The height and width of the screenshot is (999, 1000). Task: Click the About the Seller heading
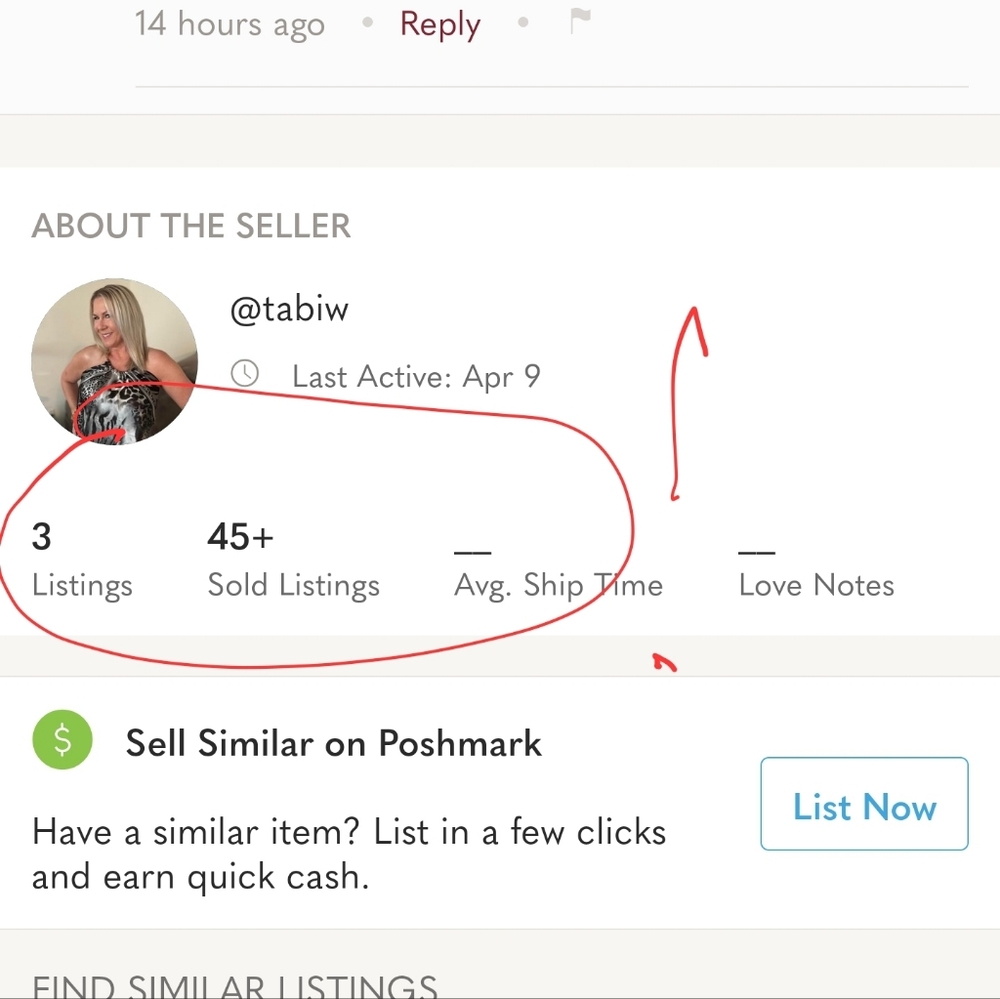click(191, 226)
